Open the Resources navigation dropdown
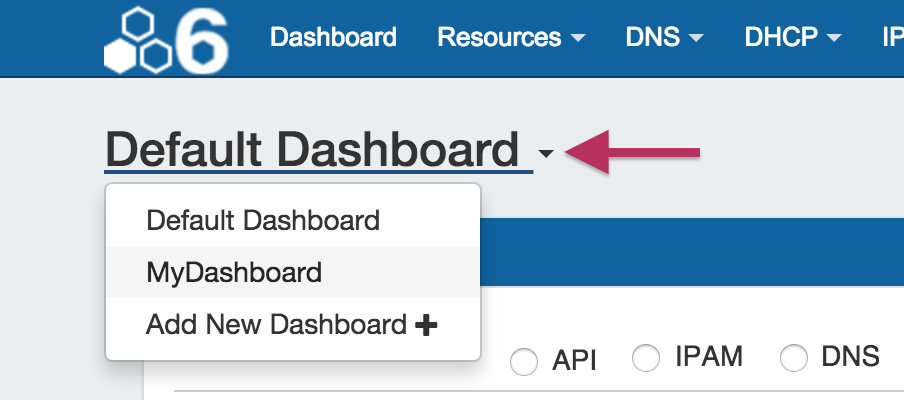 tap(510, 38)
